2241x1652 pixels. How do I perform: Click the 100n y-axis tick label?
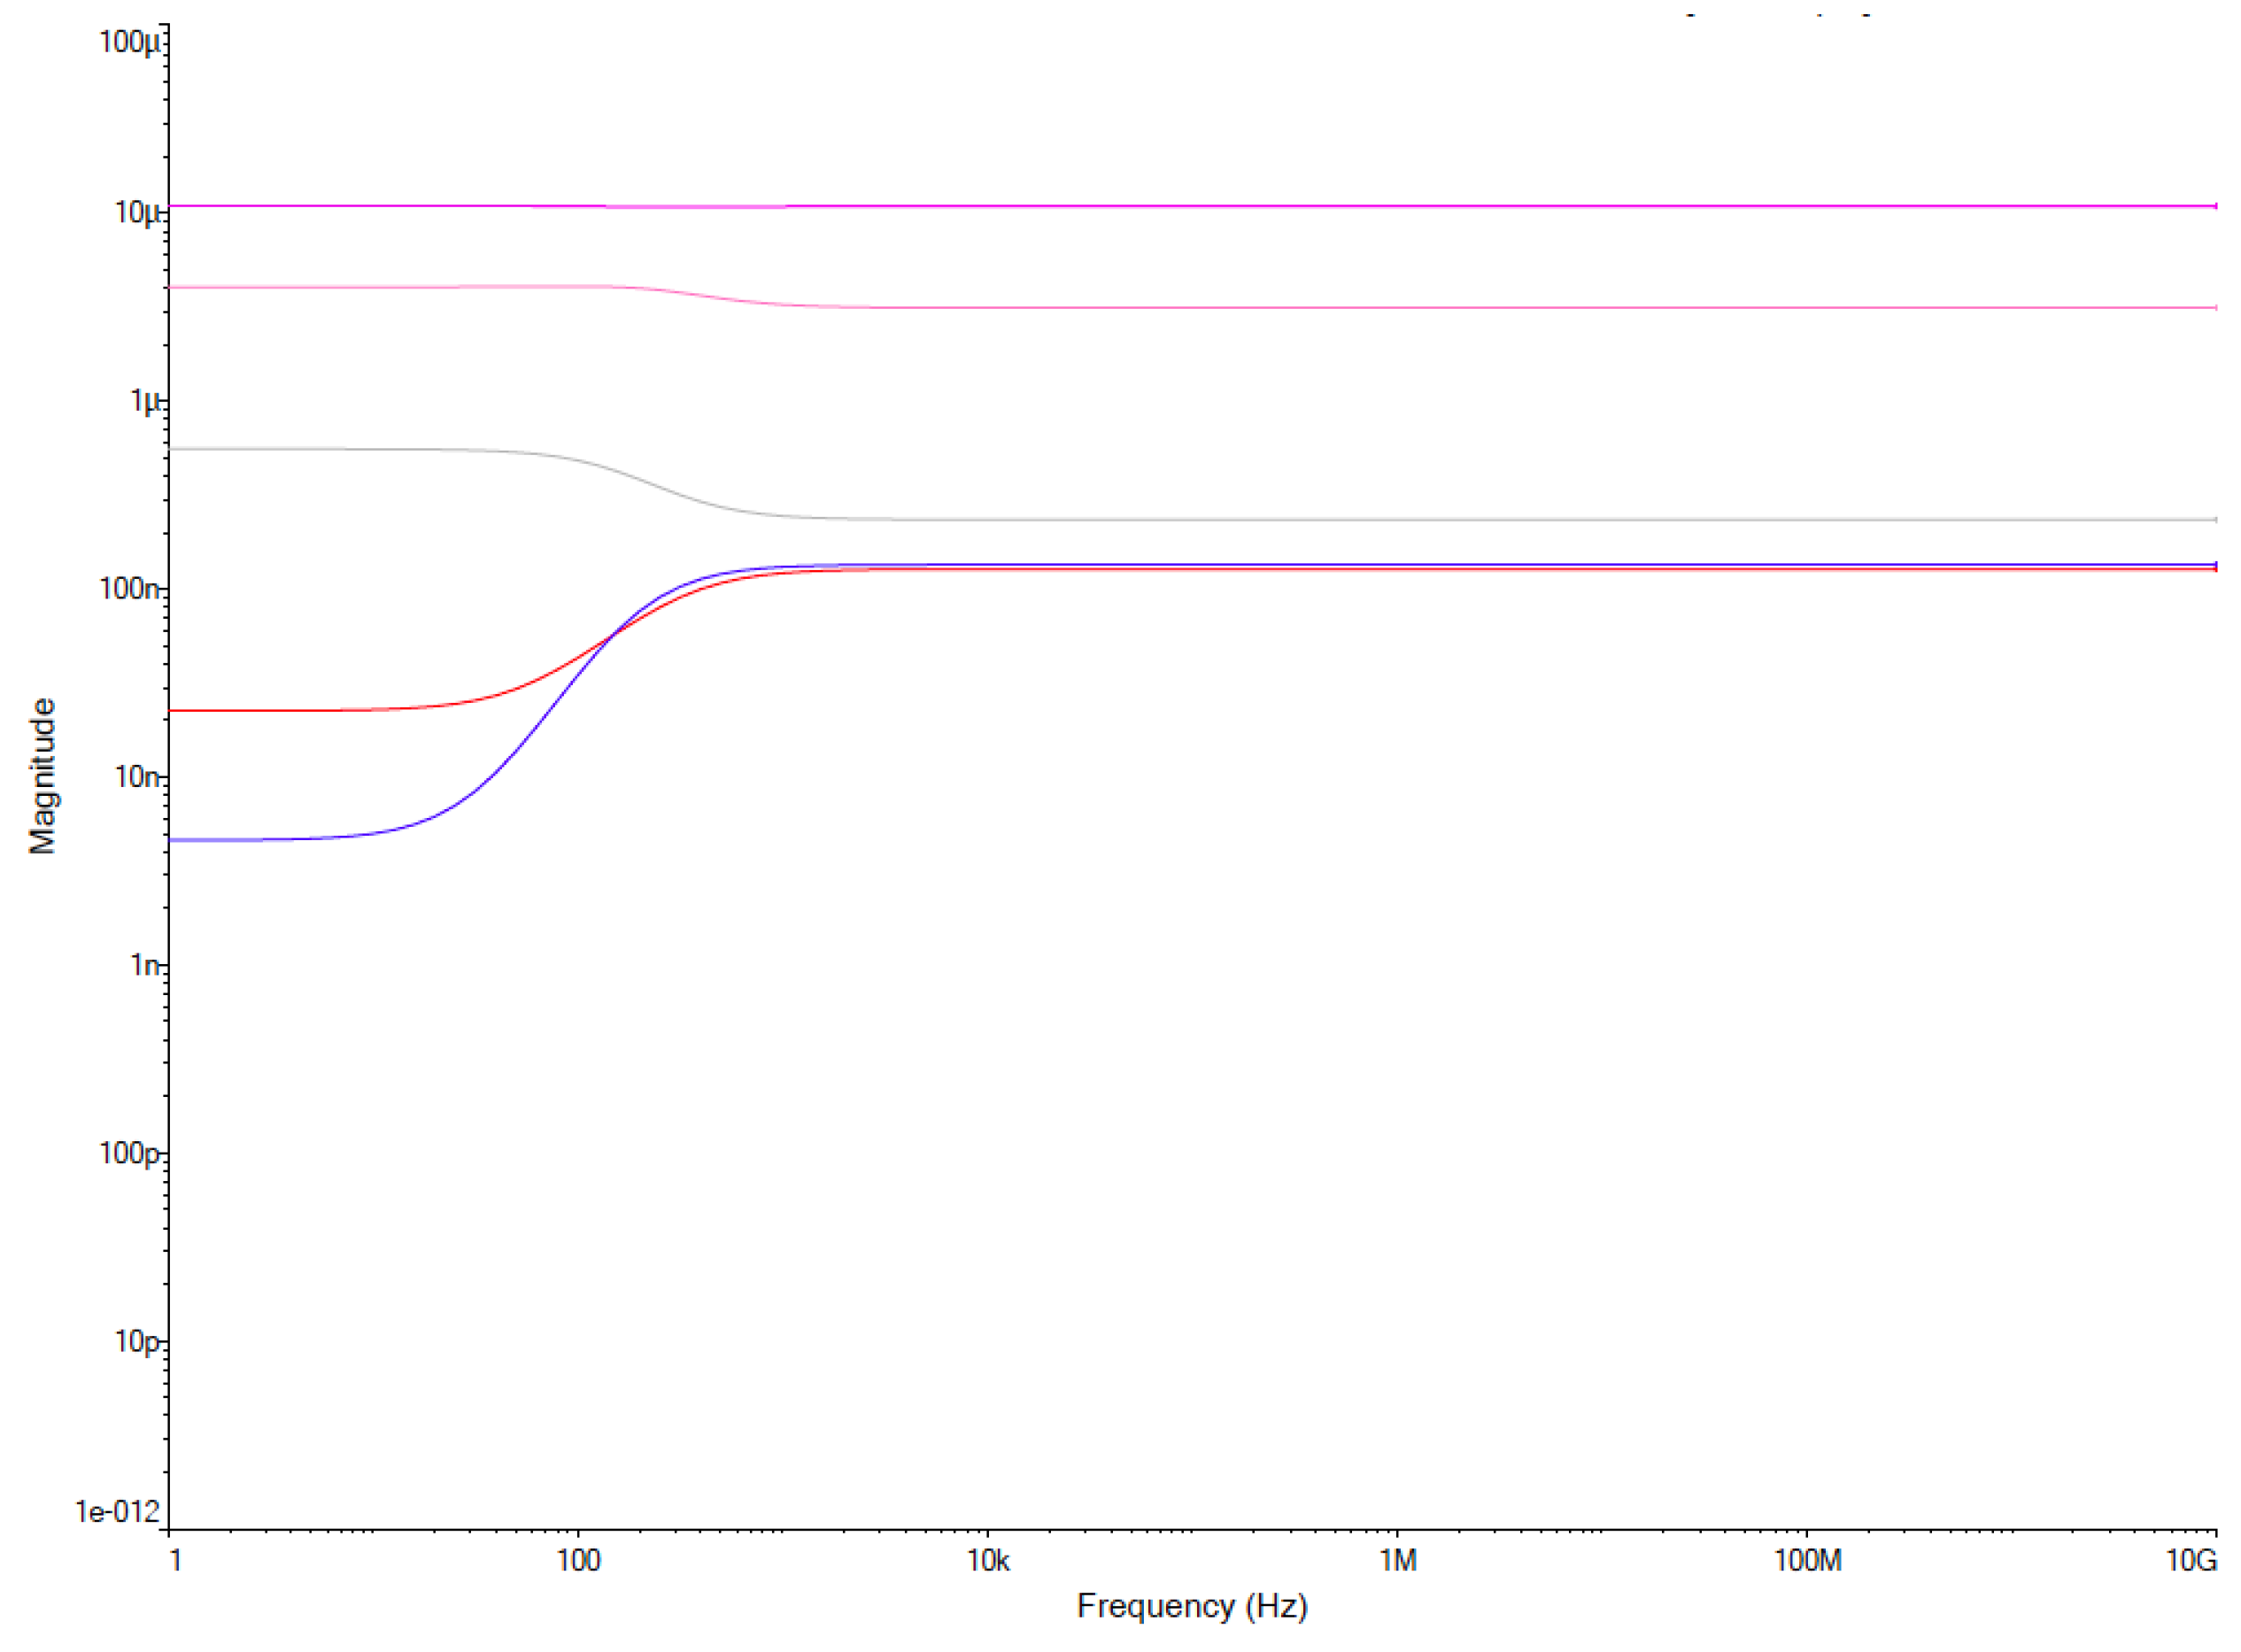pyautogui.click(x=130, y=589)
